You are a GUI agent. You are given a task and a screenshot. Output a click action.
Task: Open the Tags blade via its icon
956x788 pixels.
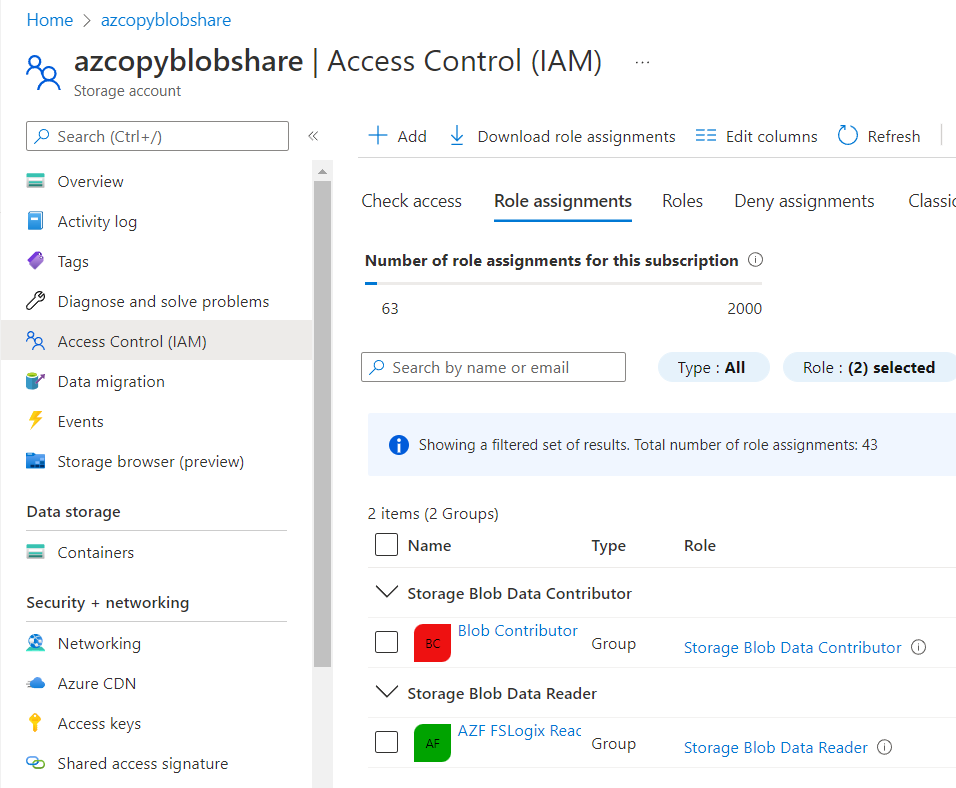click(x=36, y=261)
